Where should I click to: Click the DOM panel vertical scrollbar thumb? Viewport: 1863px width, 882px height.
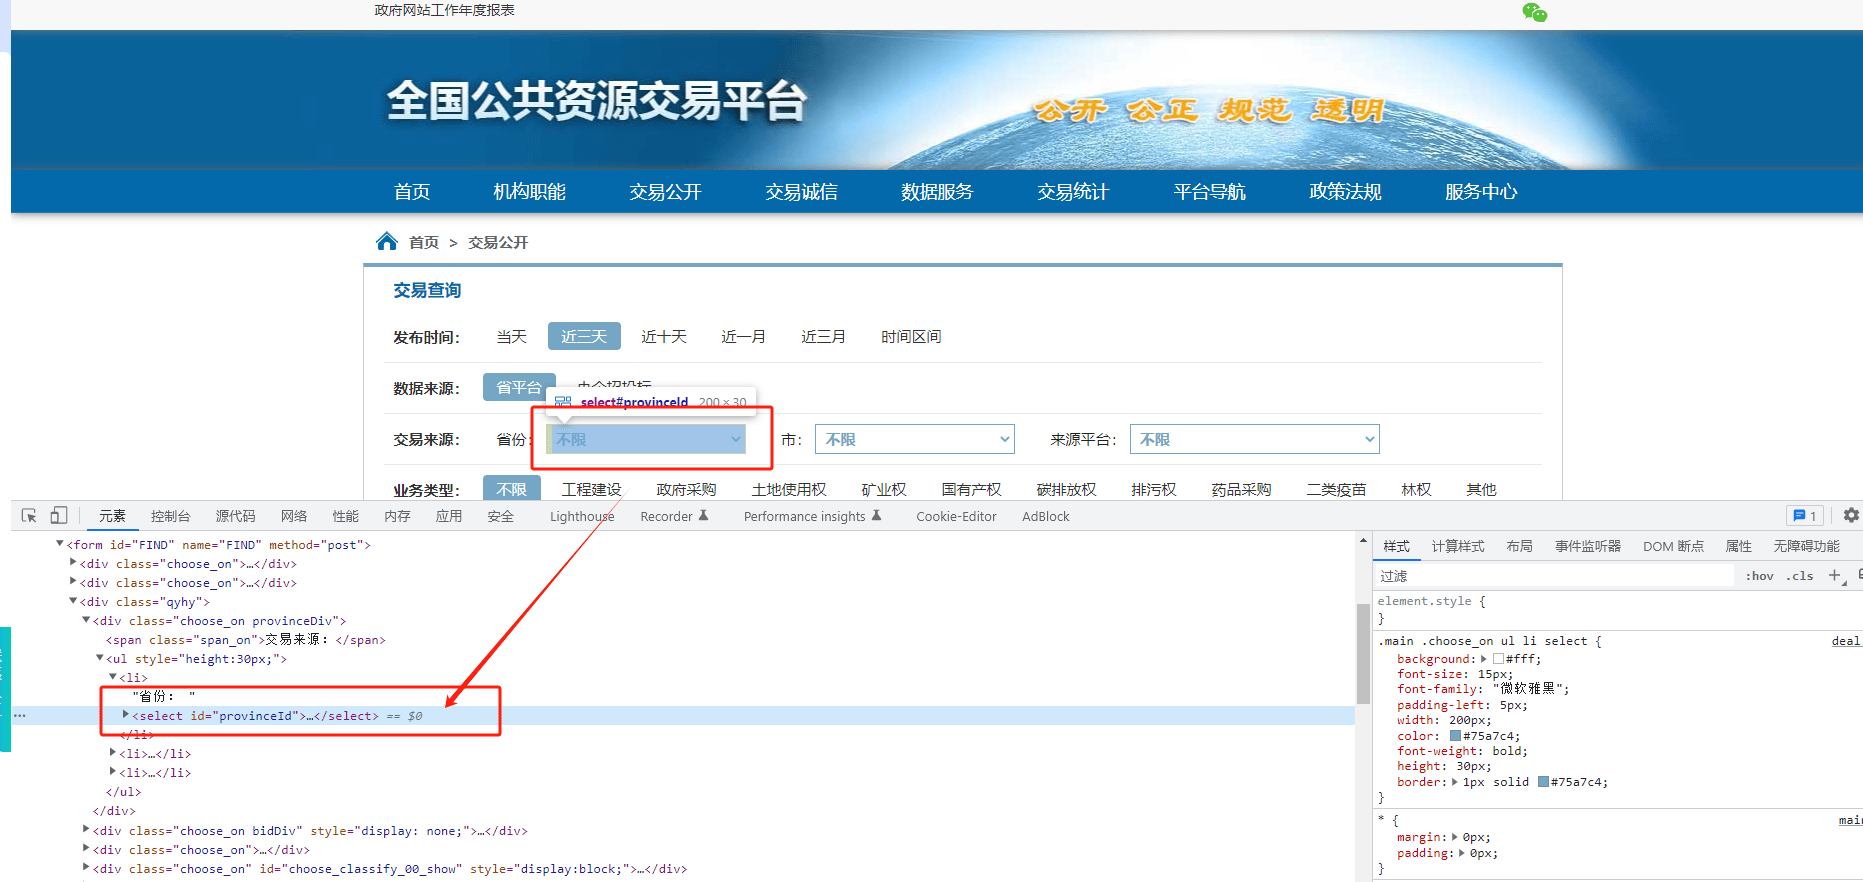(1363, 653)
